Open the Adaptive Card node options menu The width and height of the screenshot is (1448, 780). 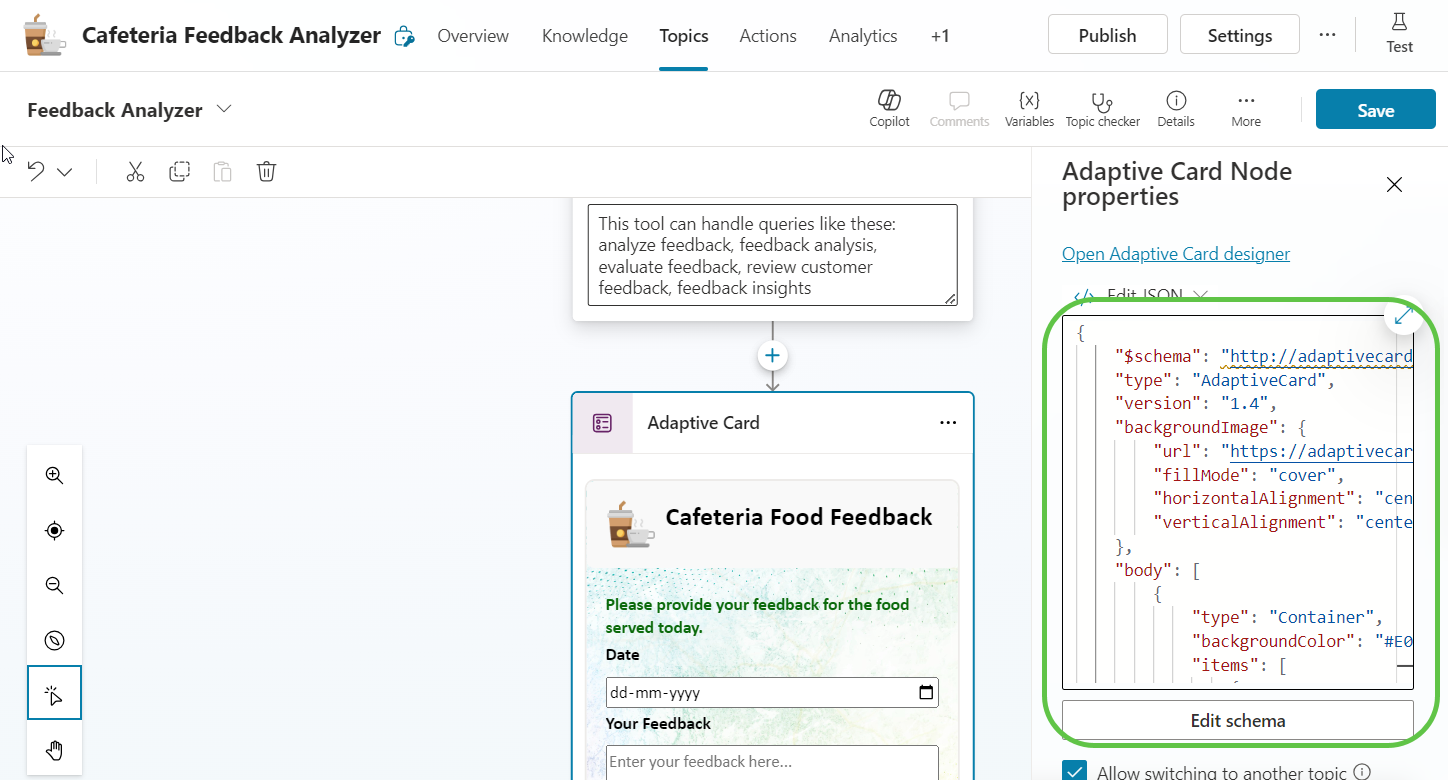948,423
